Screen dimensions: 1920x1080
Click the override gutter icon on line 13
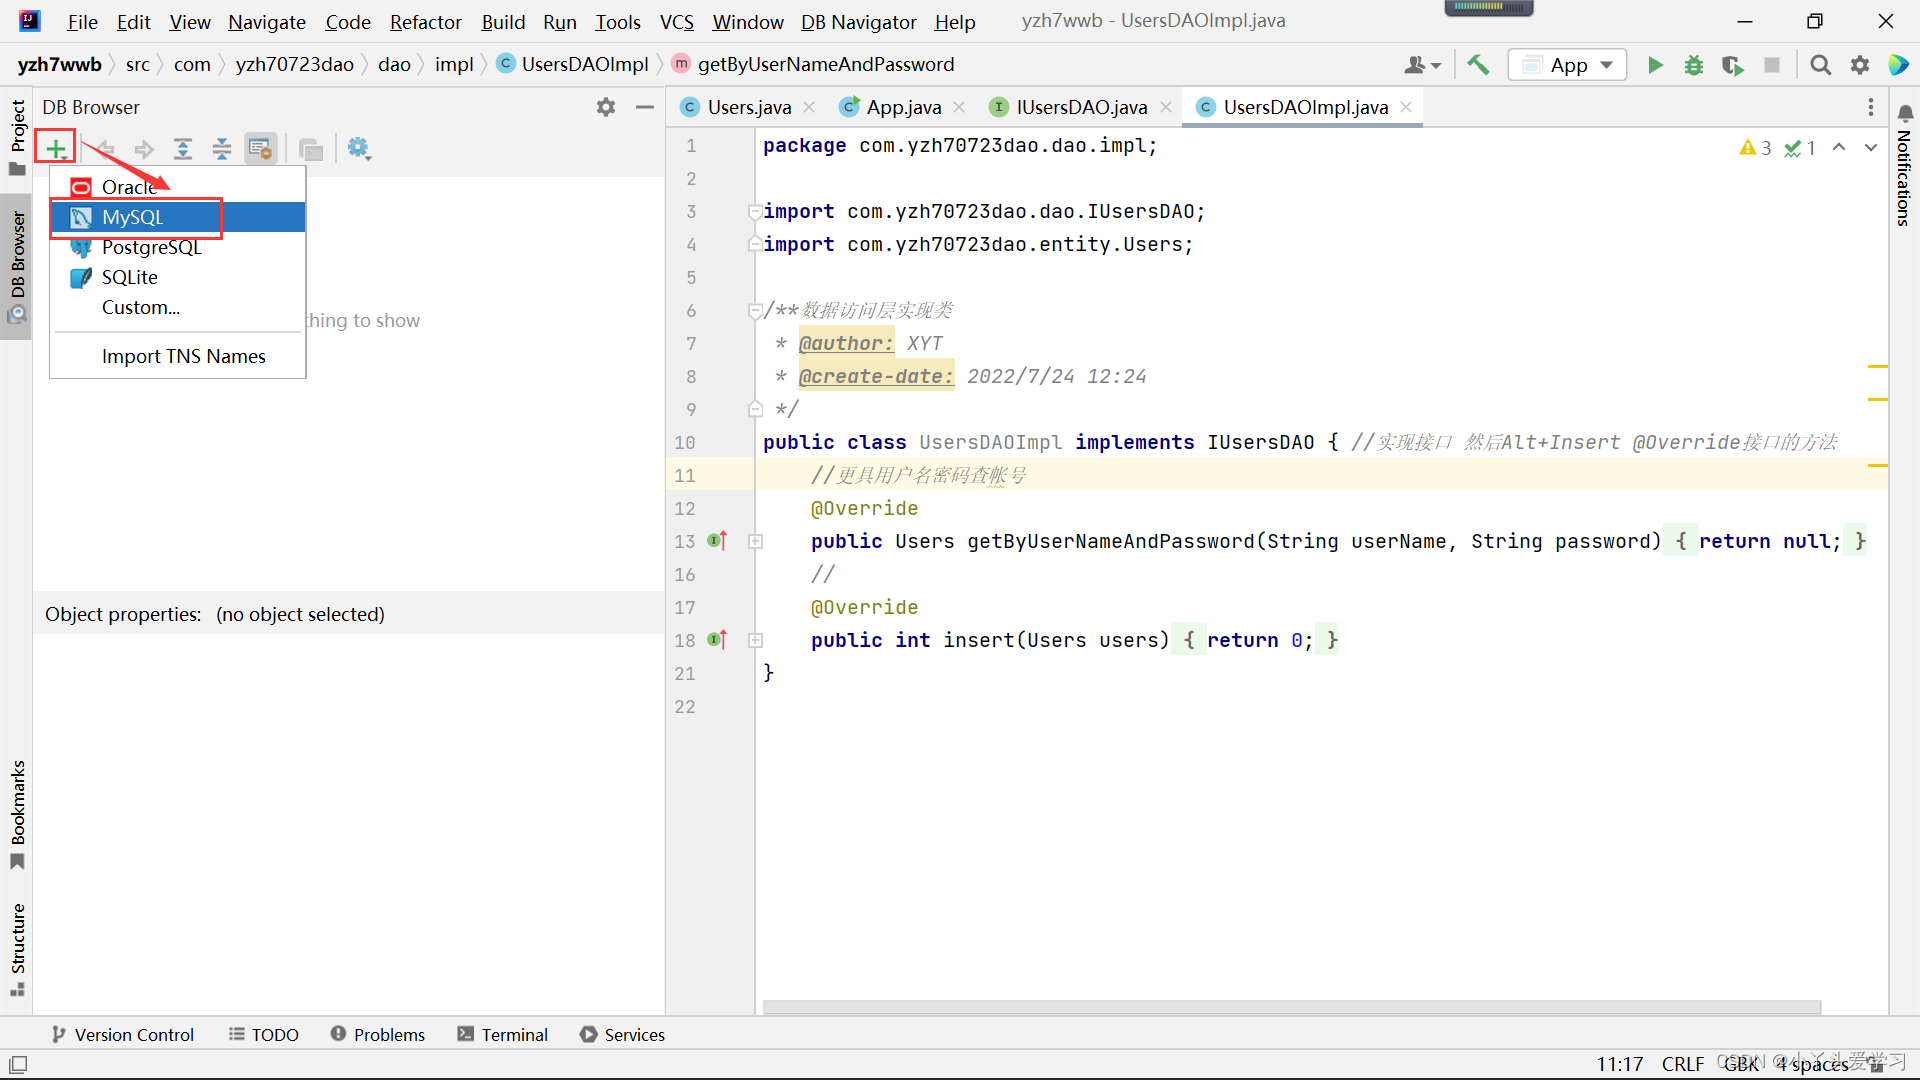tap(717, 541)
